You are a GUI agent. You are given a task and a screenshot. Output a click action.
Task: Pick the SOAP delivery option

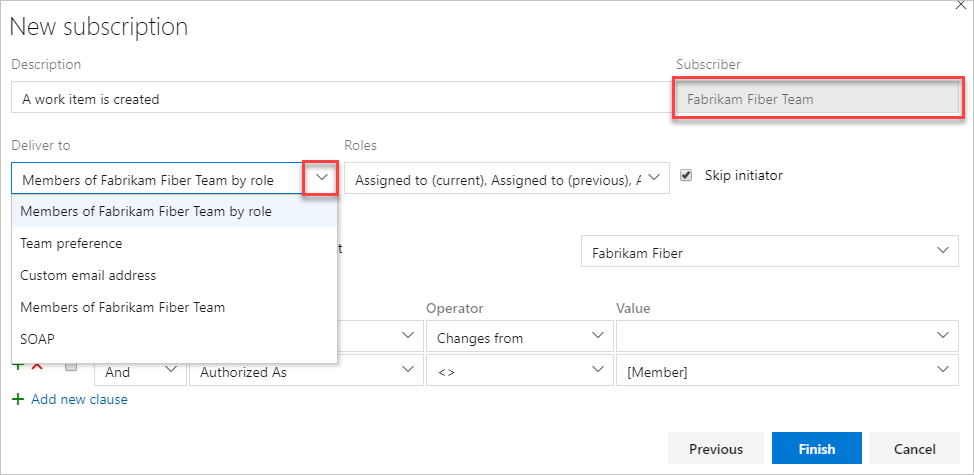click(37, 339)
